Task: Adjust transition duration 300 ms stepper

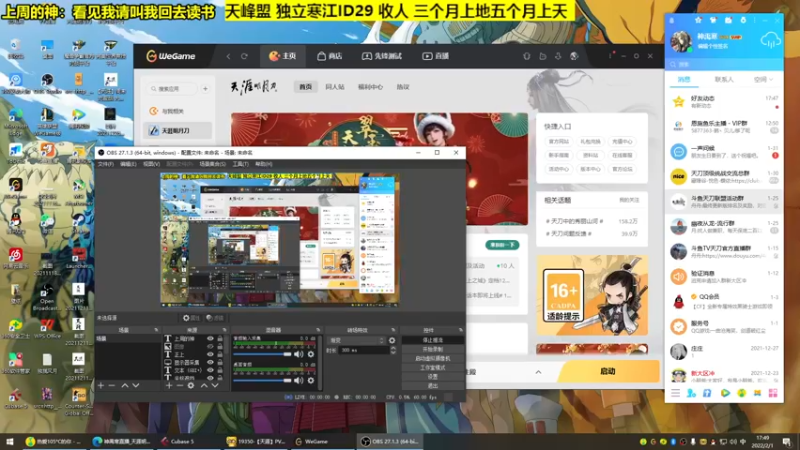Action: point(393,350)
